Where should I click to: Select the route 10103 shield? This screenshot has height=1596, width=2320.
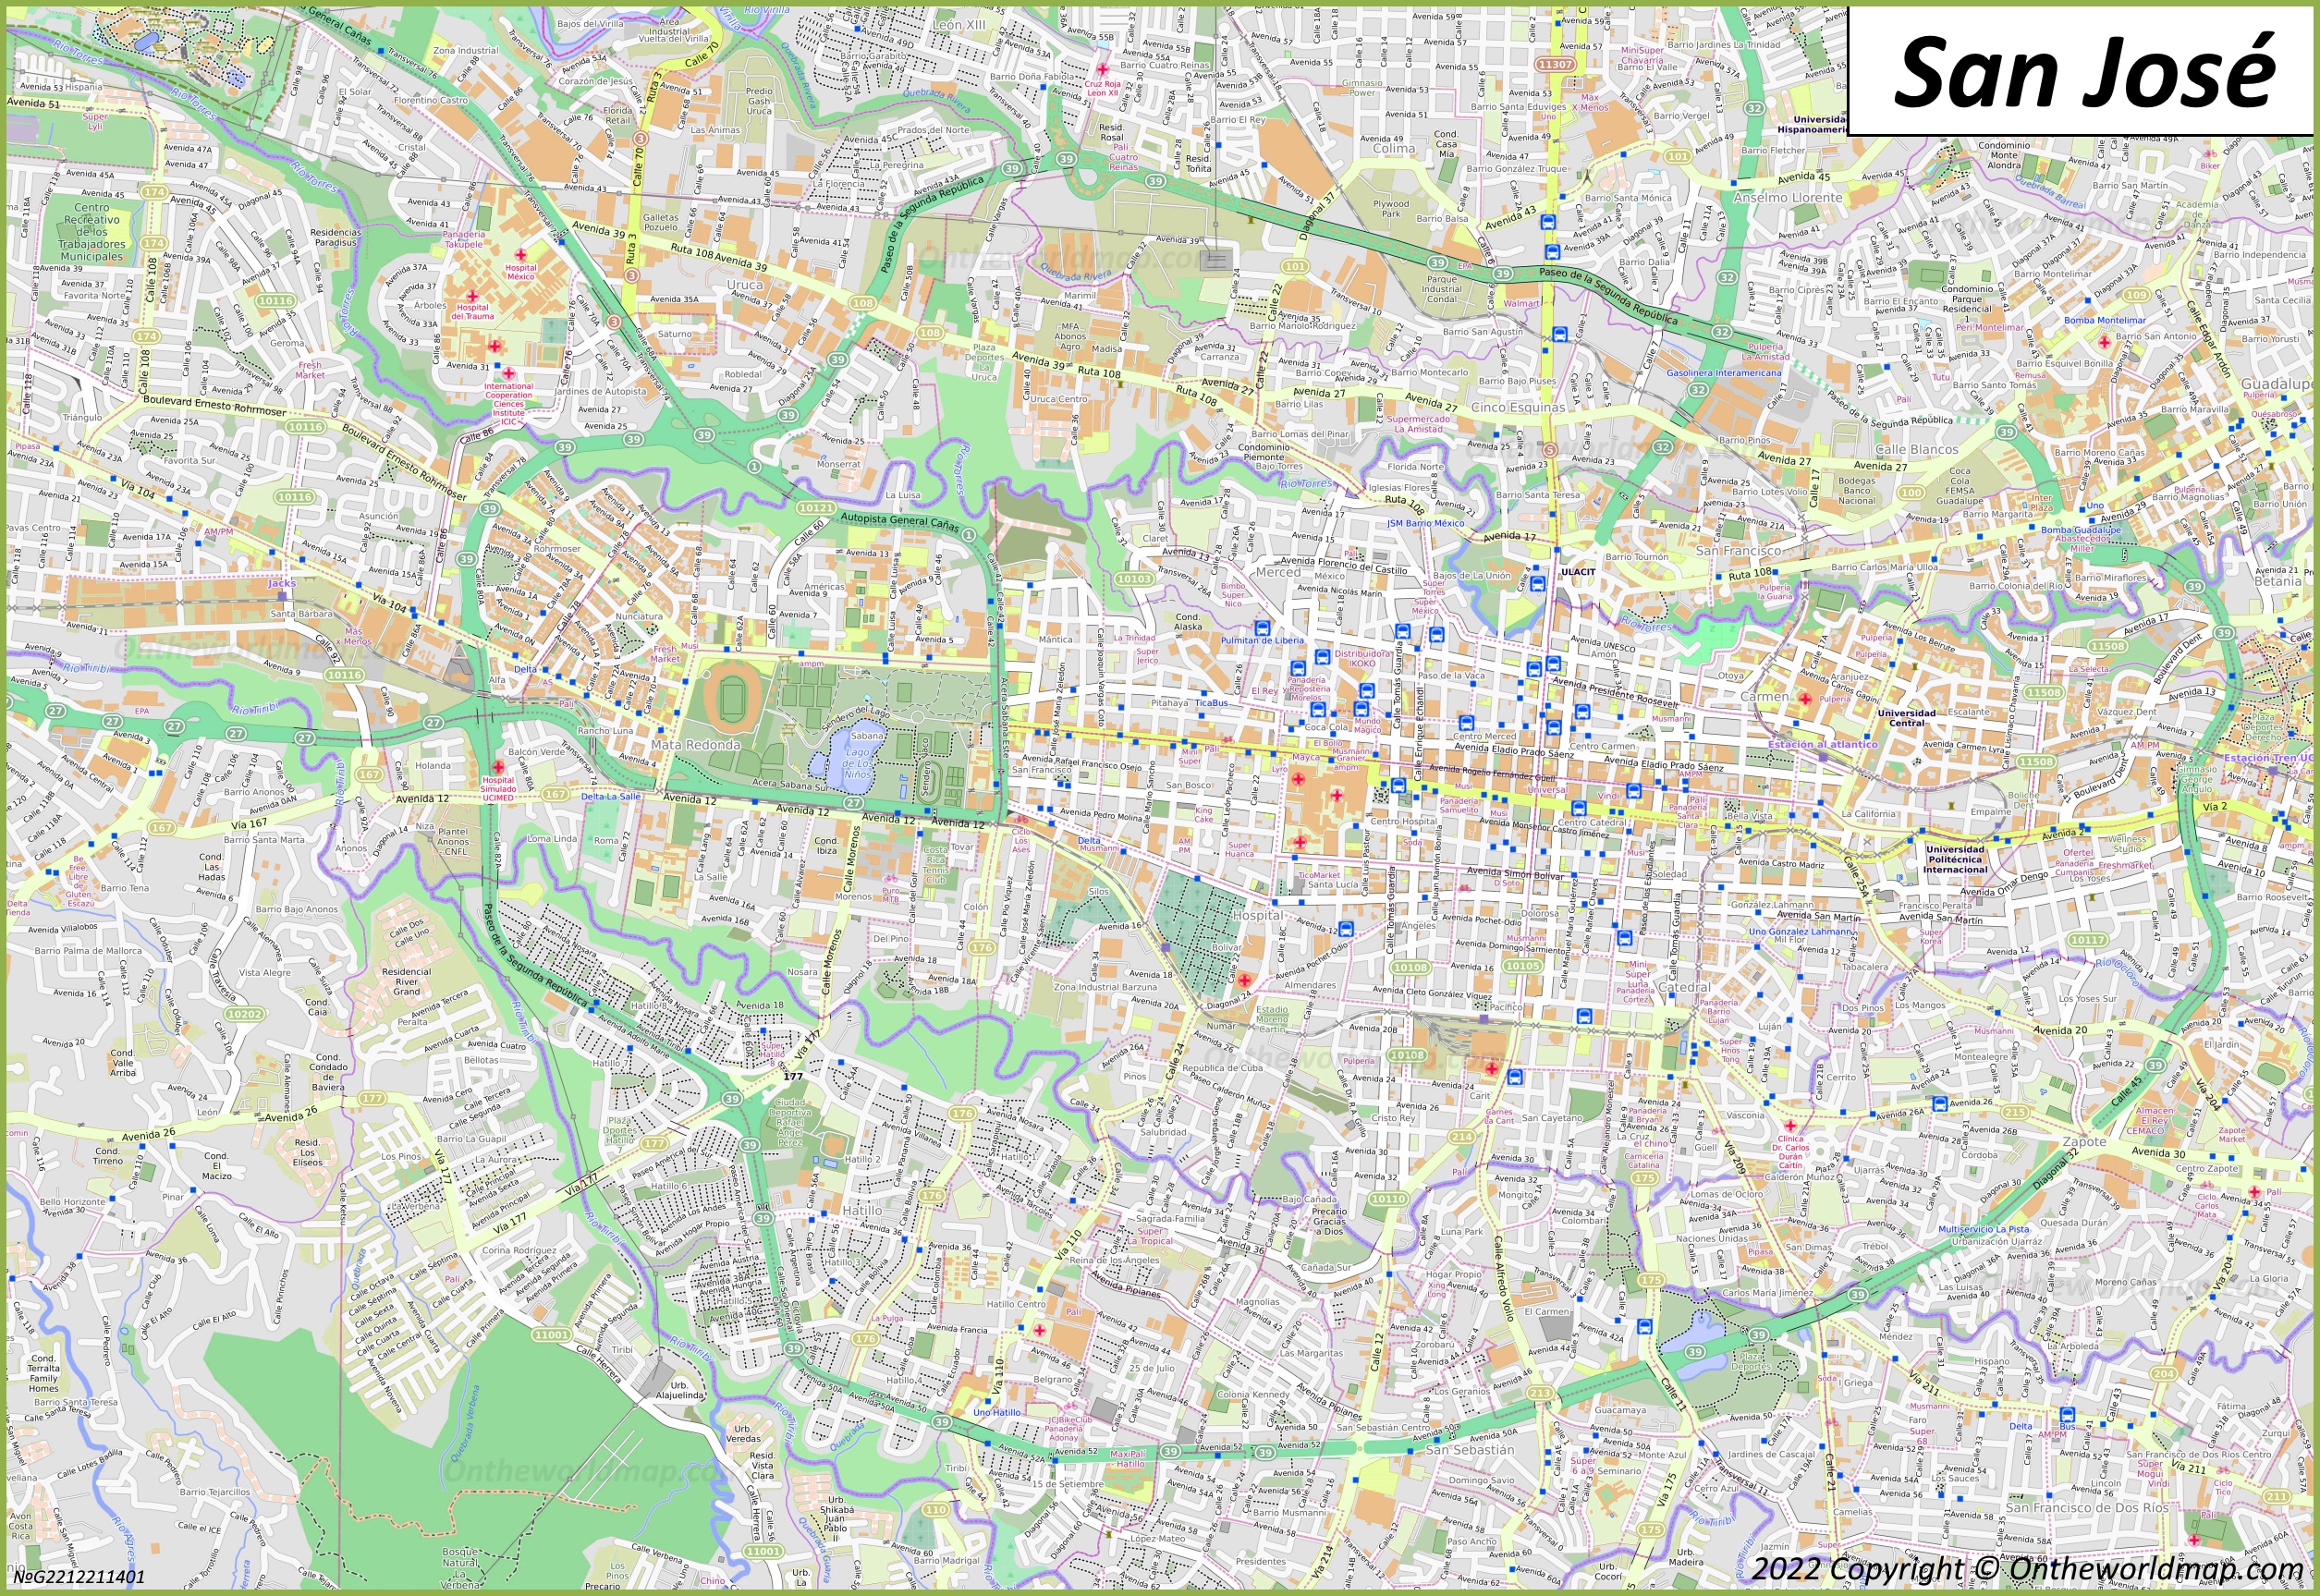click(1133, 579)
